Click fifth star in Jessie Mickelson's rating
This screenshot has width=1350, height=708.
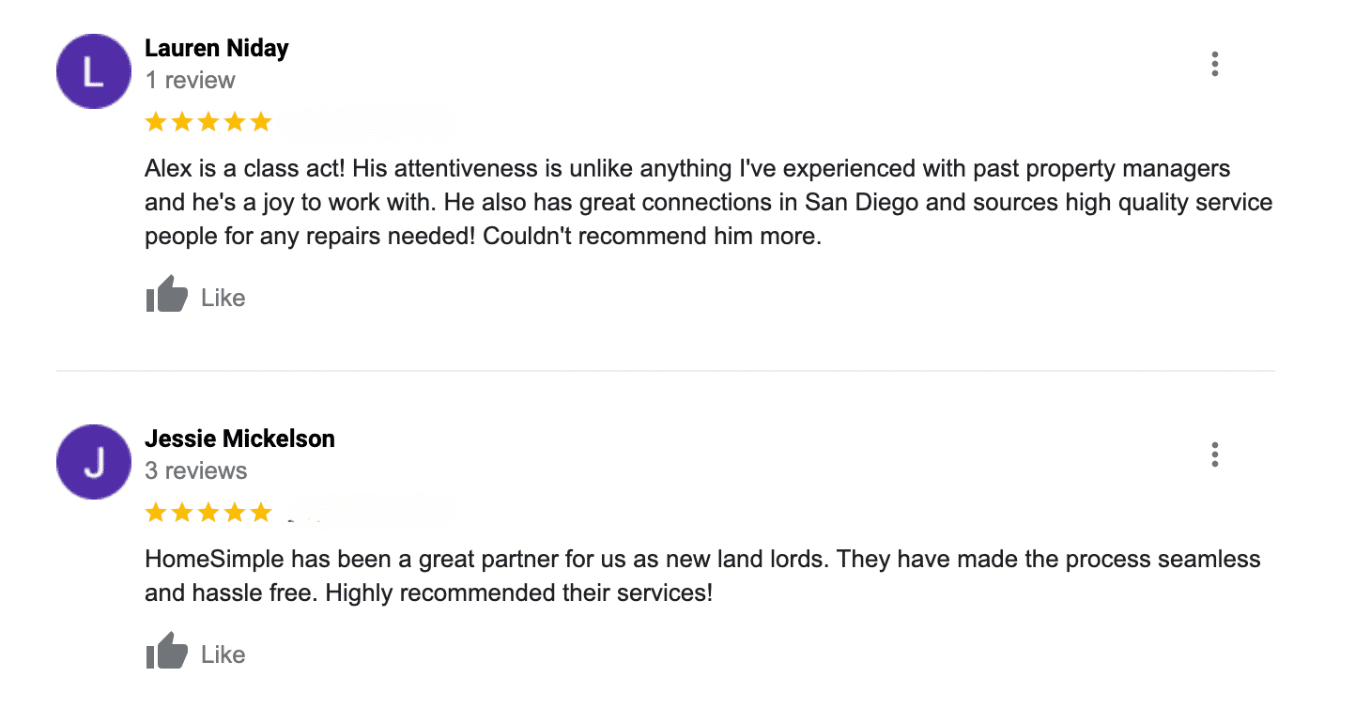pos(260,513)
